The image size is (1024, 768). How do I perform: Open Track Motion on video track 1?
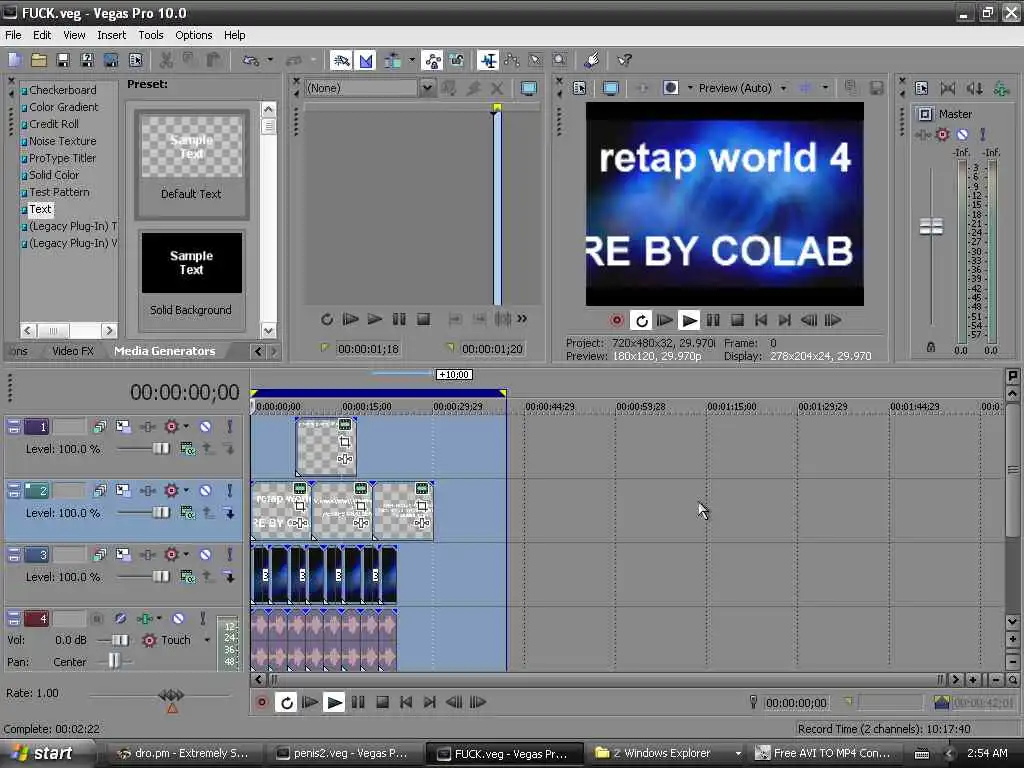coord(123,426)
